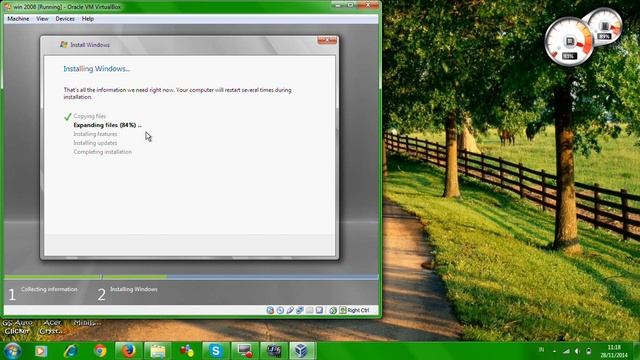Open the file explorer taskbar button
640x360 pixels.
[158, 351]
